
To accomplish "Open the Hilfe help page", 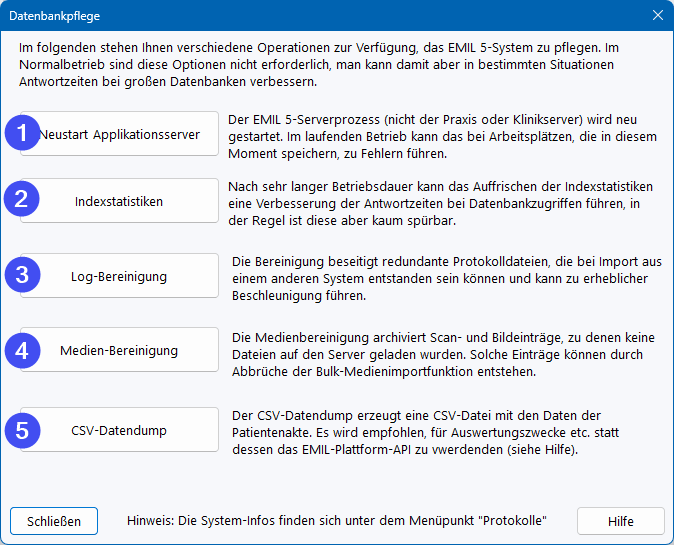I will click(620, 521).
